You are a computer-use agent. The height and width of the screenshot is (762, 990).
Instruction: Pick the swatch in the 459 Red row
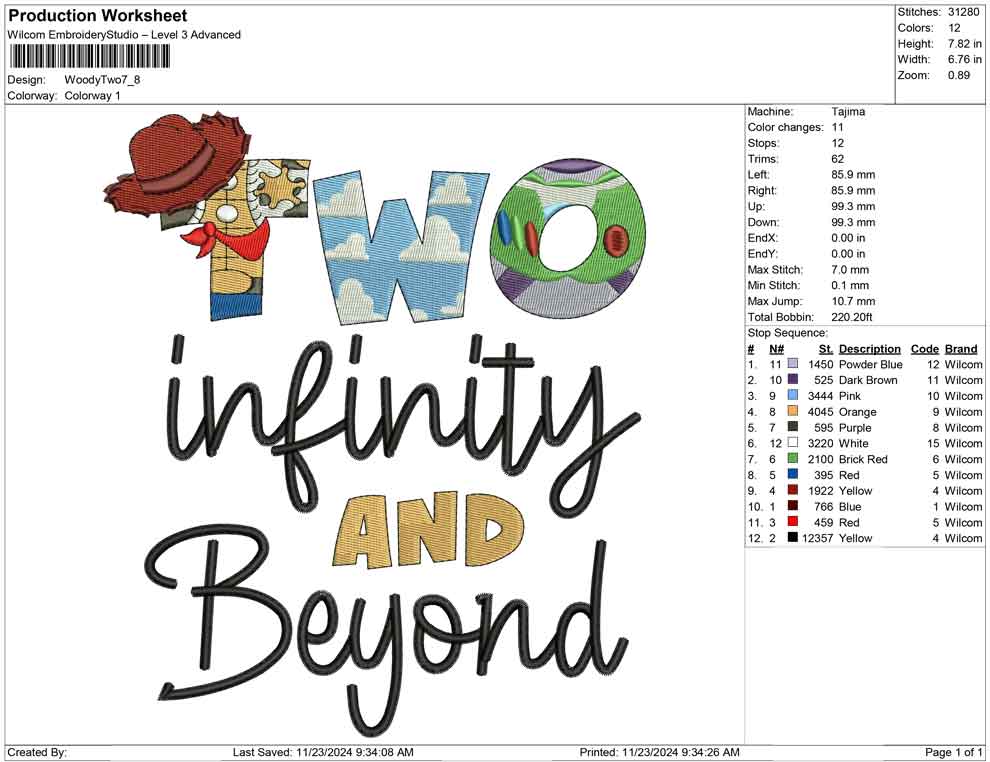click(792, 521)
